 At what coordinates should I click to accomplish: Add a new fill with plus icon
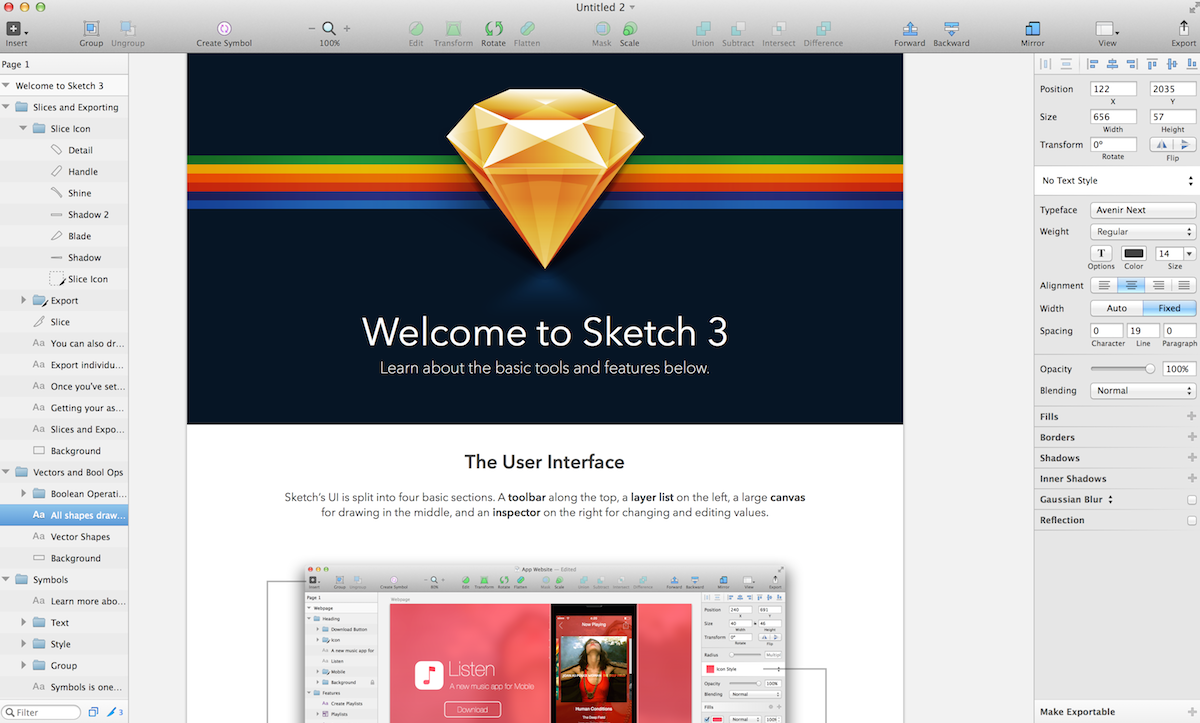(x=1191, y=416)
